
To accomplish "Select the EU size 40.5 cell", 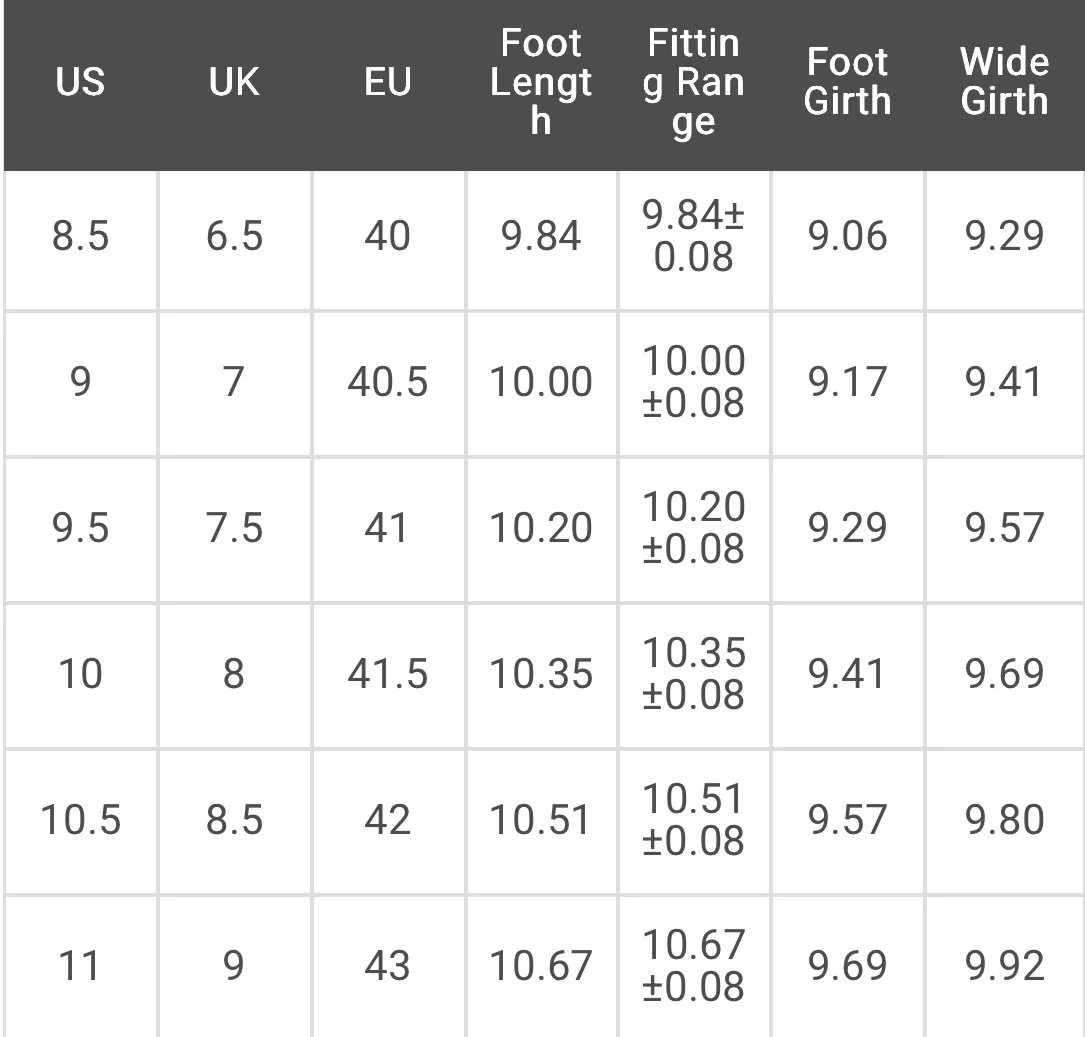I will click(x=388, y=384).
